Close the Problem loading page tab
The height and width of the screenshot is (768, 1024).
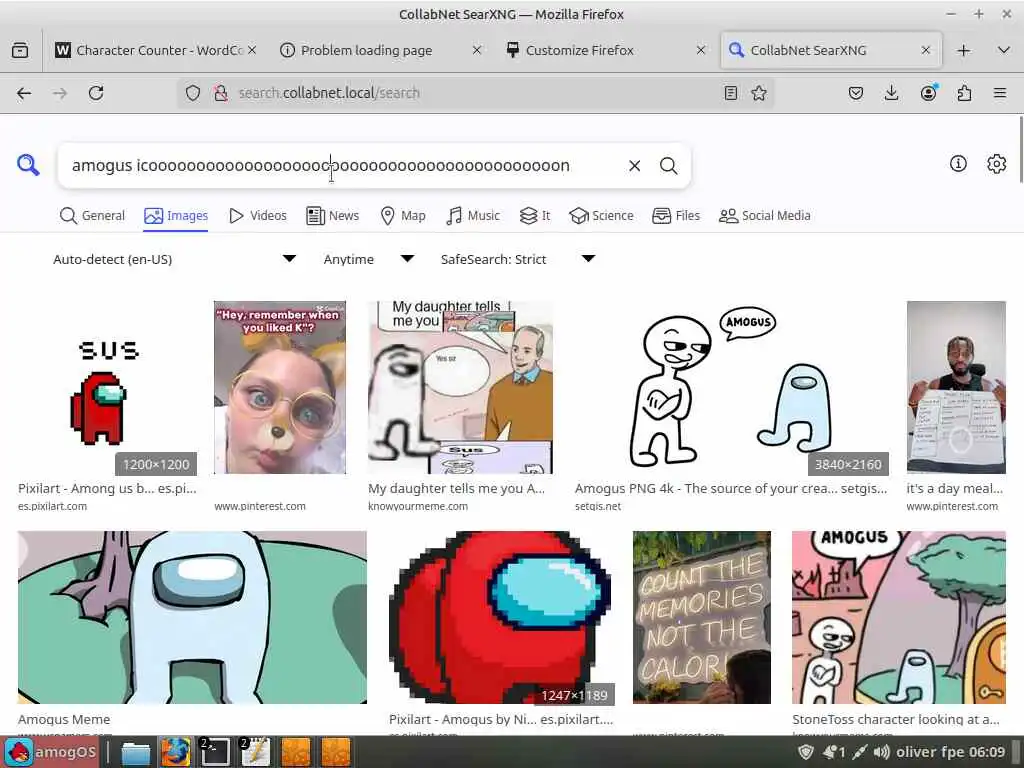[477, 50]
